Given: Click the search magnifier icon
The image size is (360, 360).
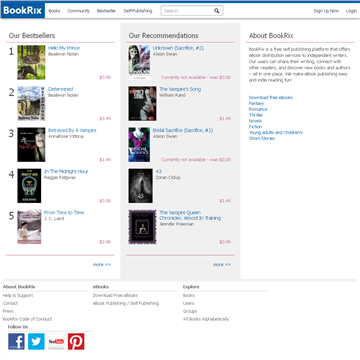Looking at the screenshot, I should click(x=217, y=11).
